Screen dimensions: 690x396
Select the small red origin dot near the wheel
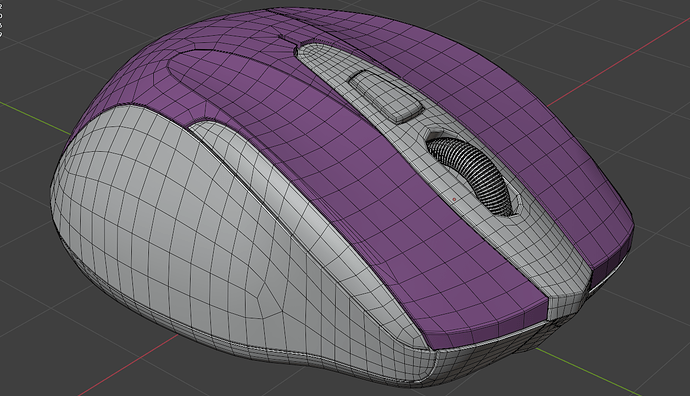point(455,199)
